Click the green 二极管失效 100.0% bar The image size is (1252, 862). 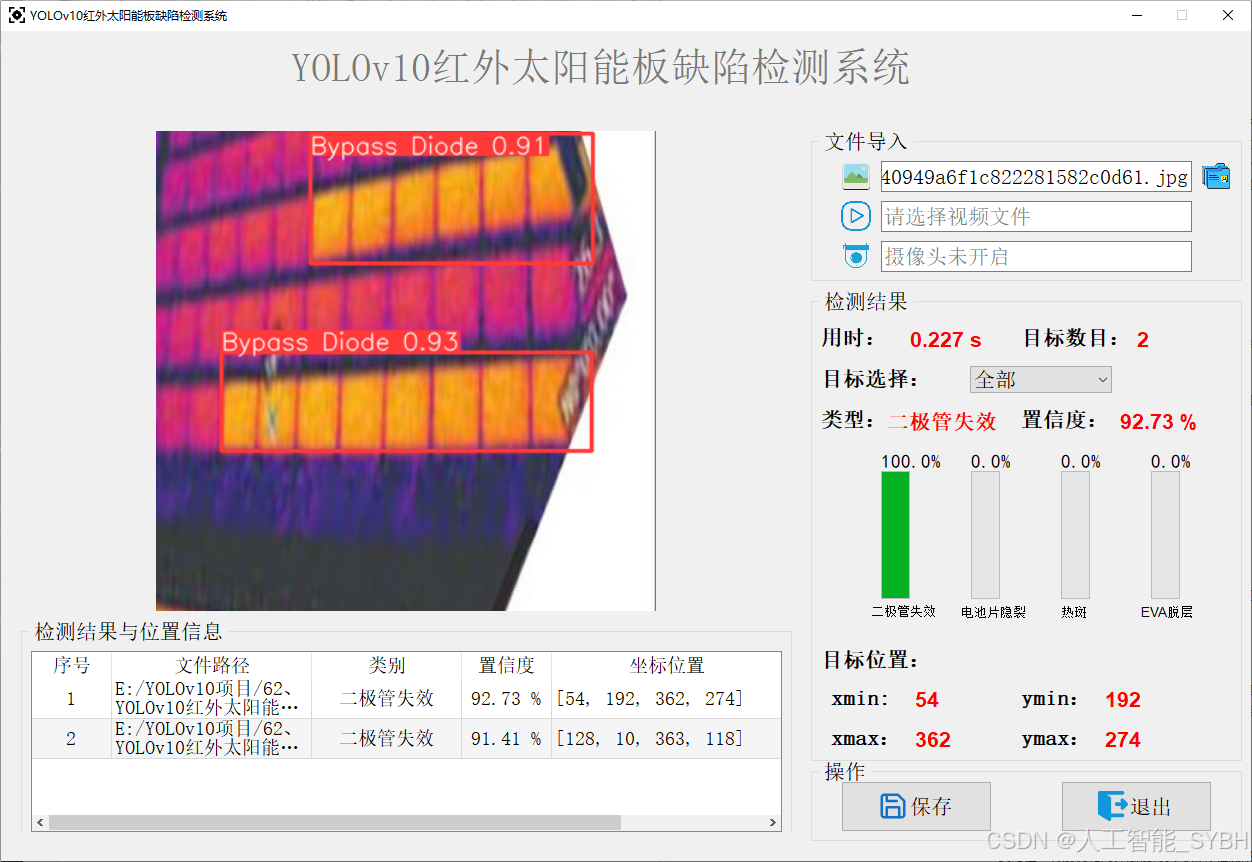pos(895,535)
